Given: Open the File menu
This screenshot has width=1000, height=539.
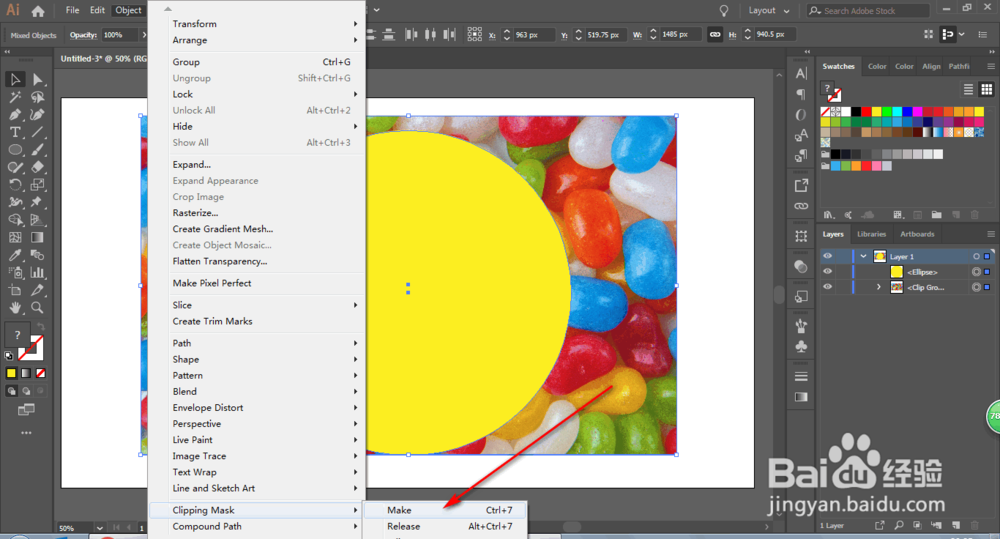Looking at the screenshot, I should pos(72,10).
